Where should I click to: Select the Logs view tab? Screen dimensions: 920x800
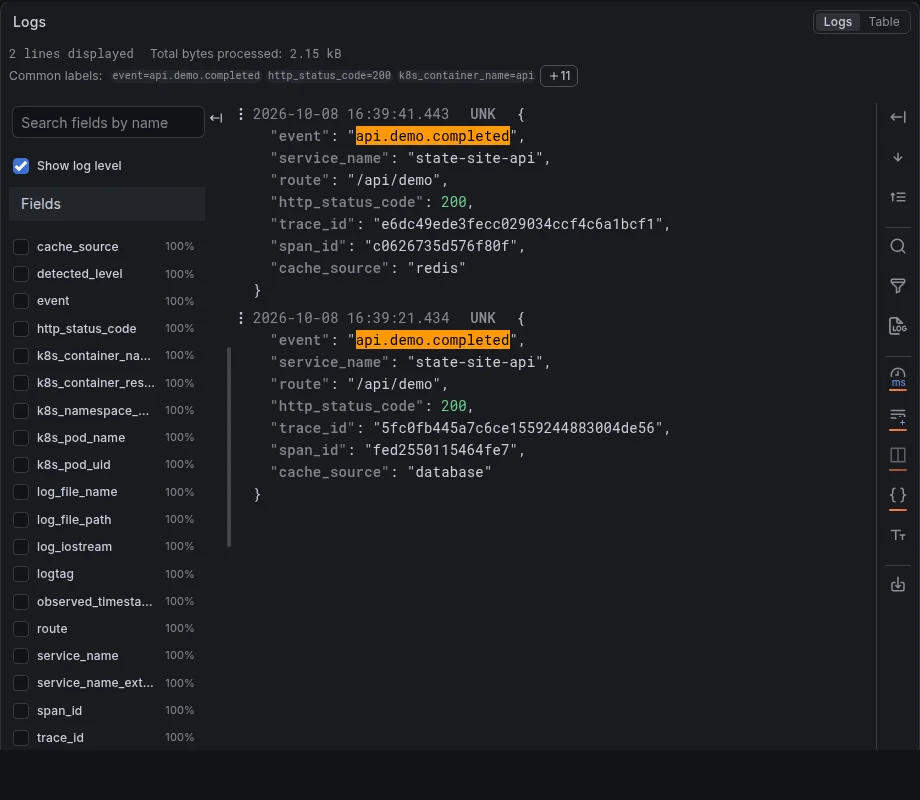tap(837, 22)
